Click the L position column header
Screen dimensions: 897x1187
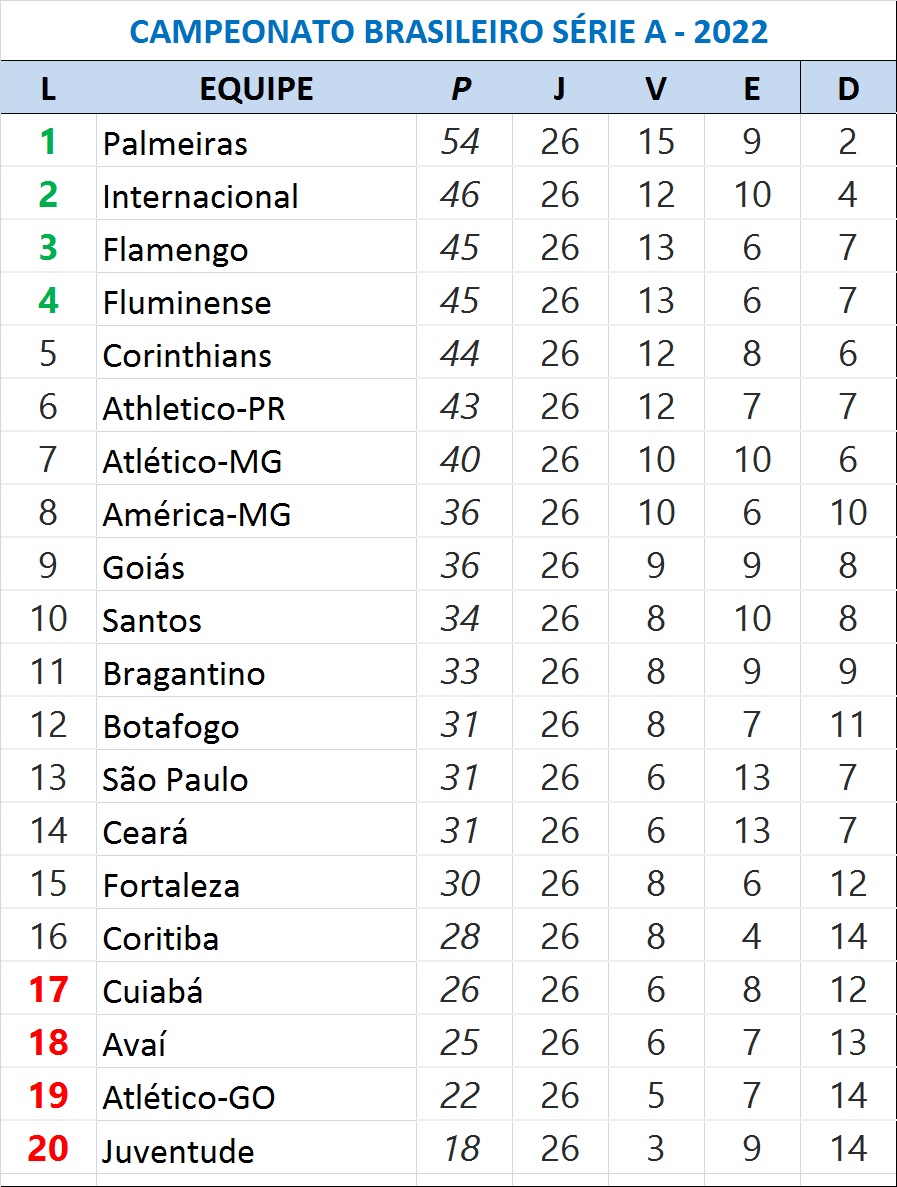coord(48,89)
